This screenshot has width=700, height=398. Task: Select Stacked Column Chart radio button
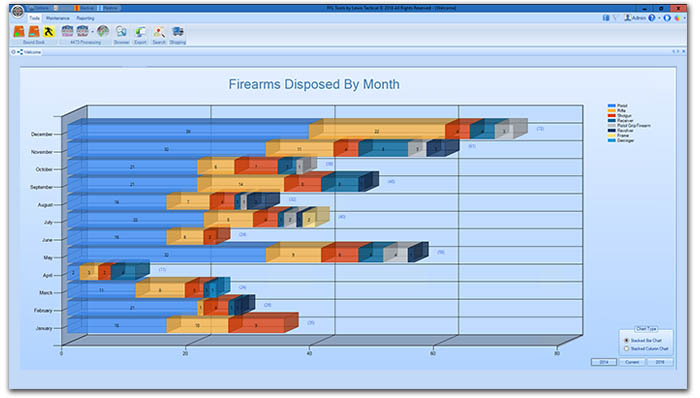626,348
